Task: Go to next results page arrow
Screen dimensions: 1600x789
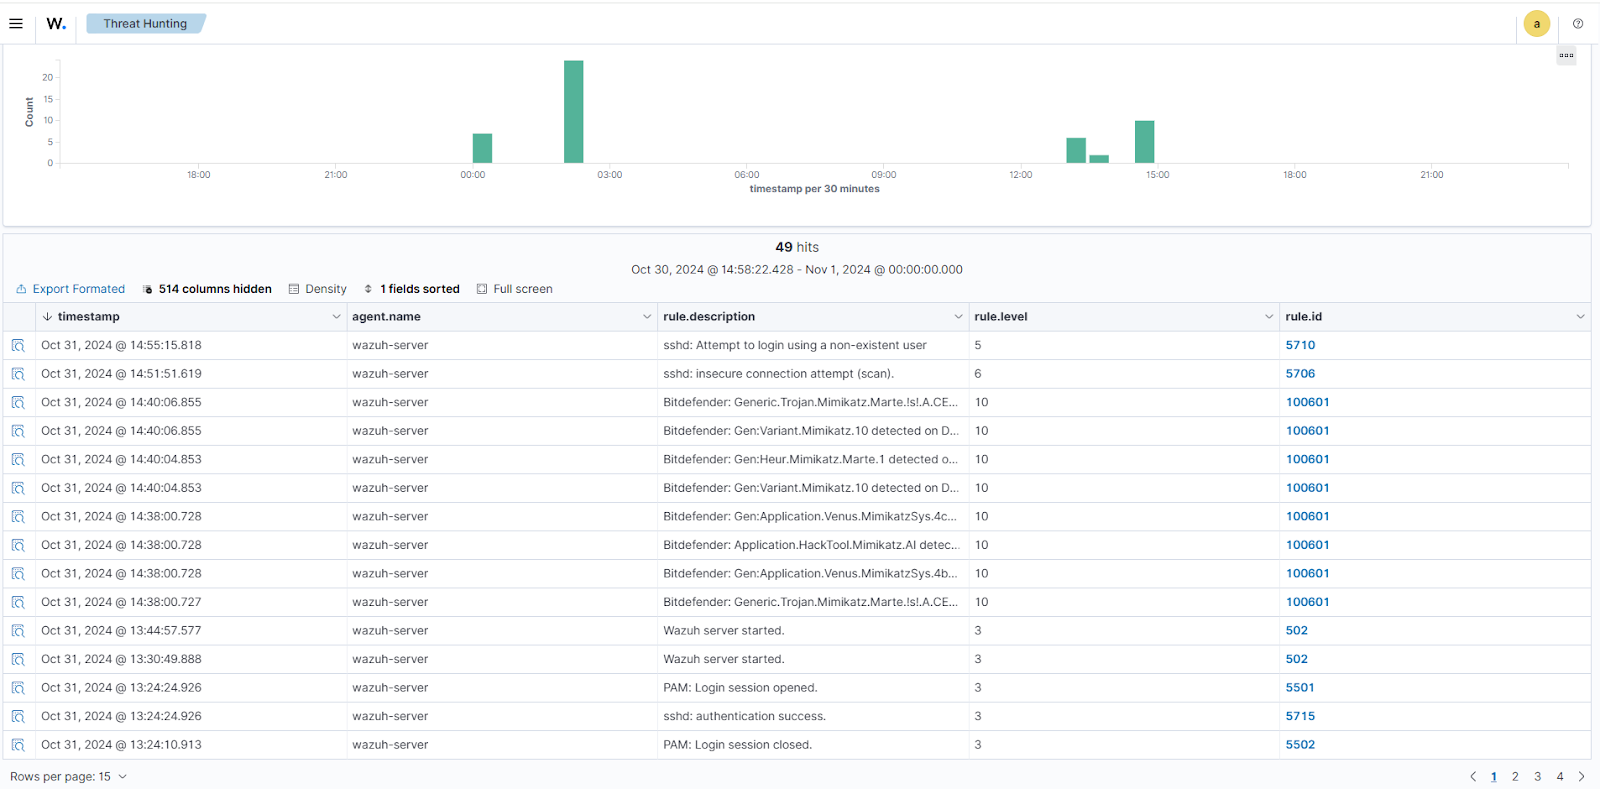Action: pos(1581,777)
